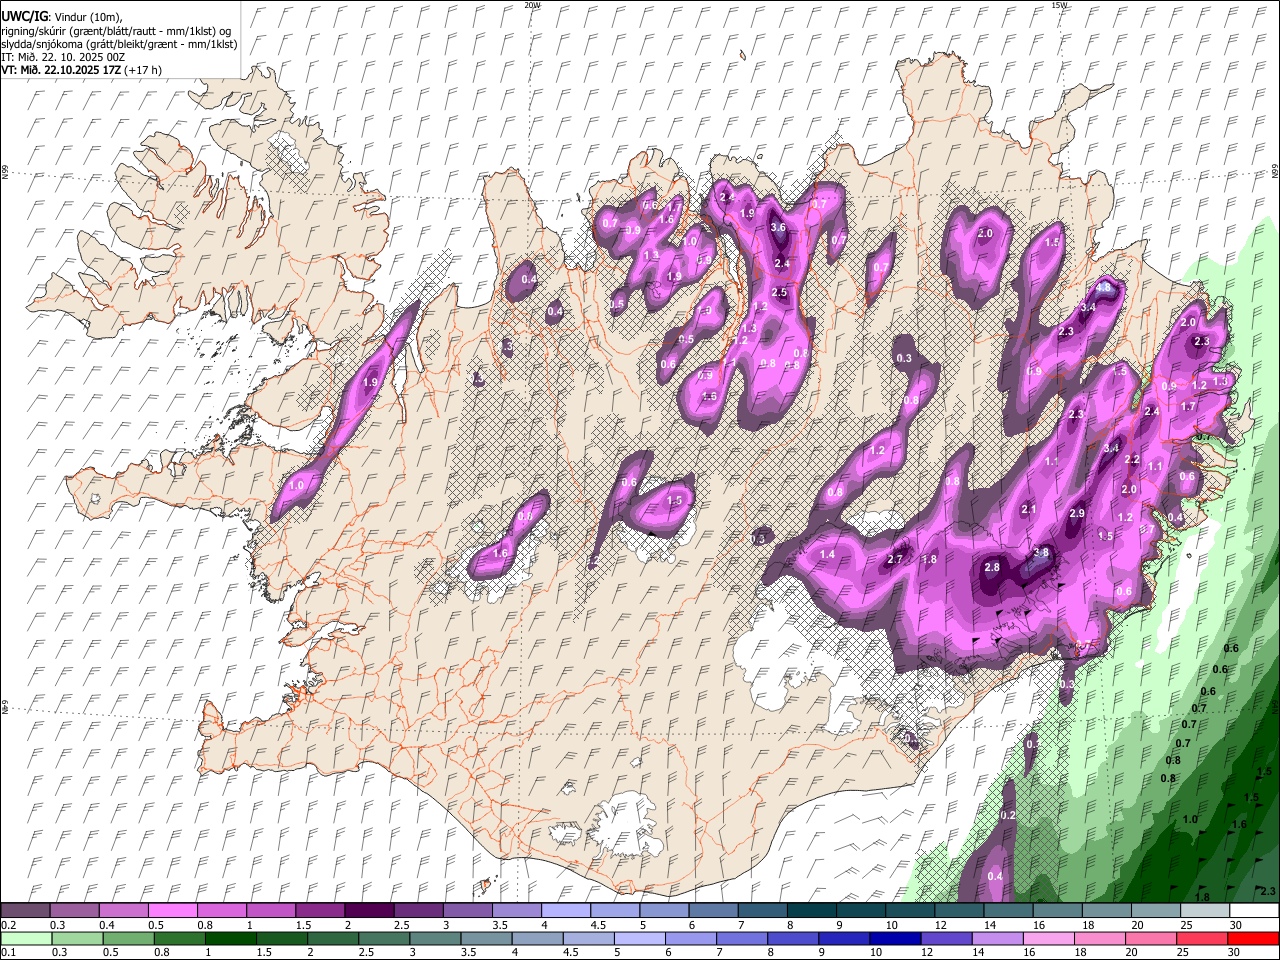This screenshot has height=960, width=1280.
Task: Click the '2.8' snowfall value on the map
Action: click(992, 567)
